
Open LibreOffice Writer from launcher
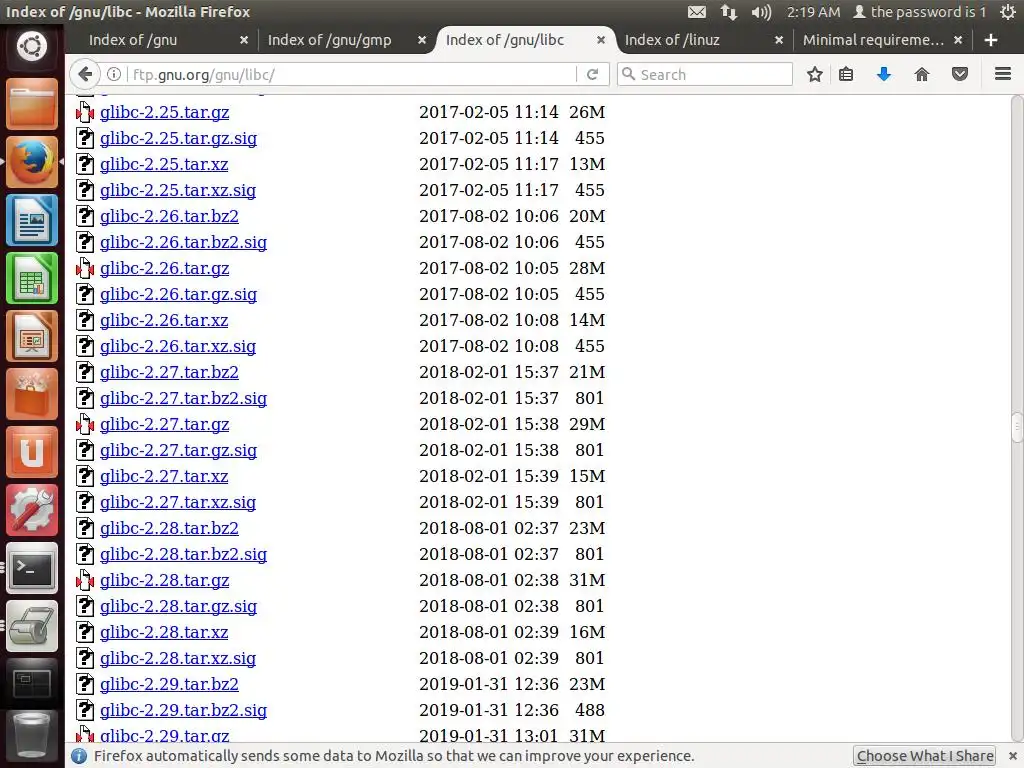tap(32, 220)
